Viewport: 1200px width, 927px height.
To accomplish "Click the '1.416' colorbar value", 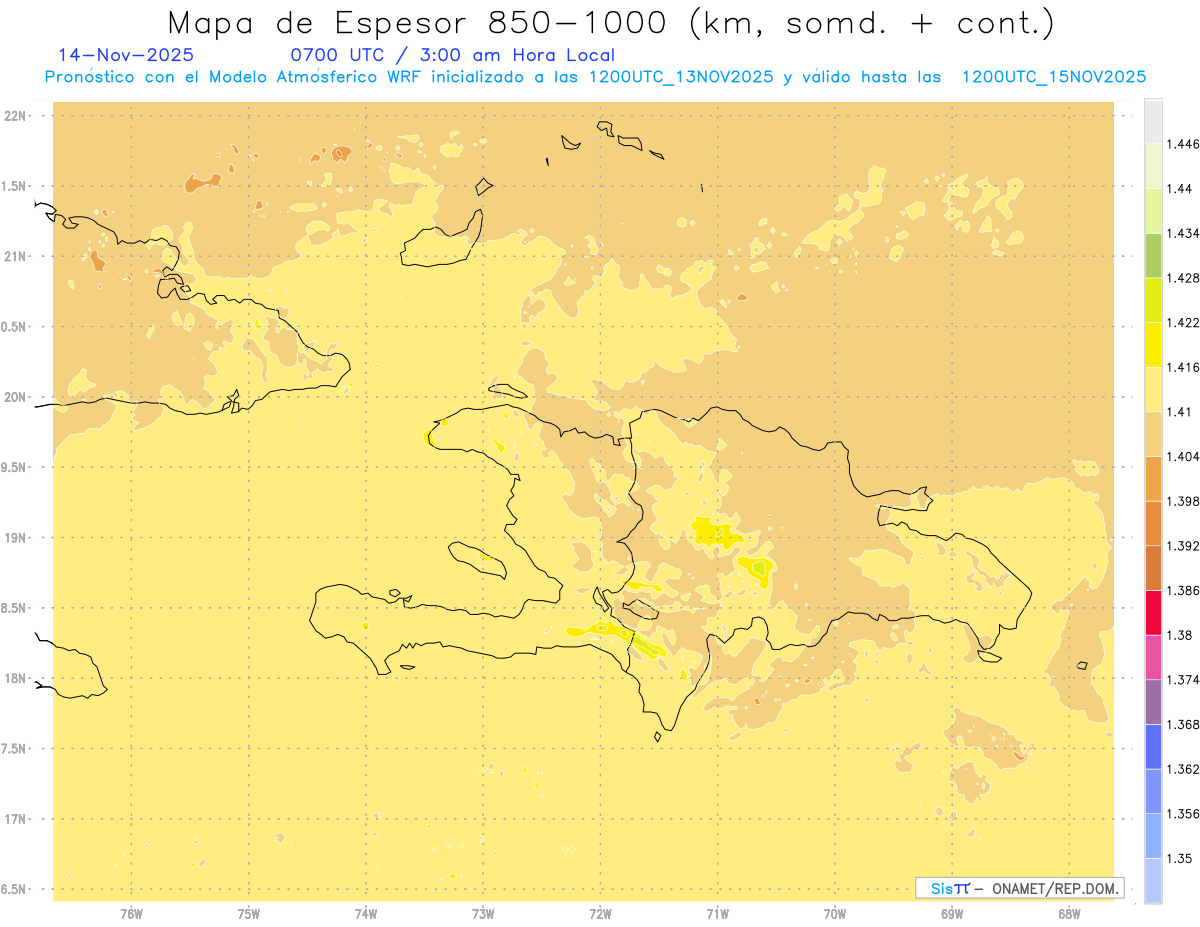I will 1183,367.
